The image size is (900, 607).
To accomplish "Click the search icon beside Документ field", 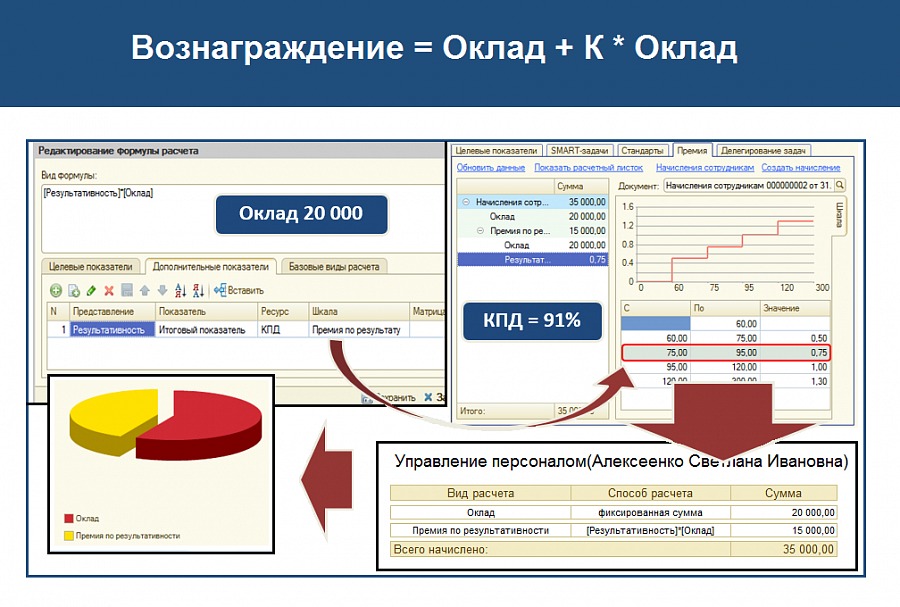I will pyautogui.click(x=840, y=185).
